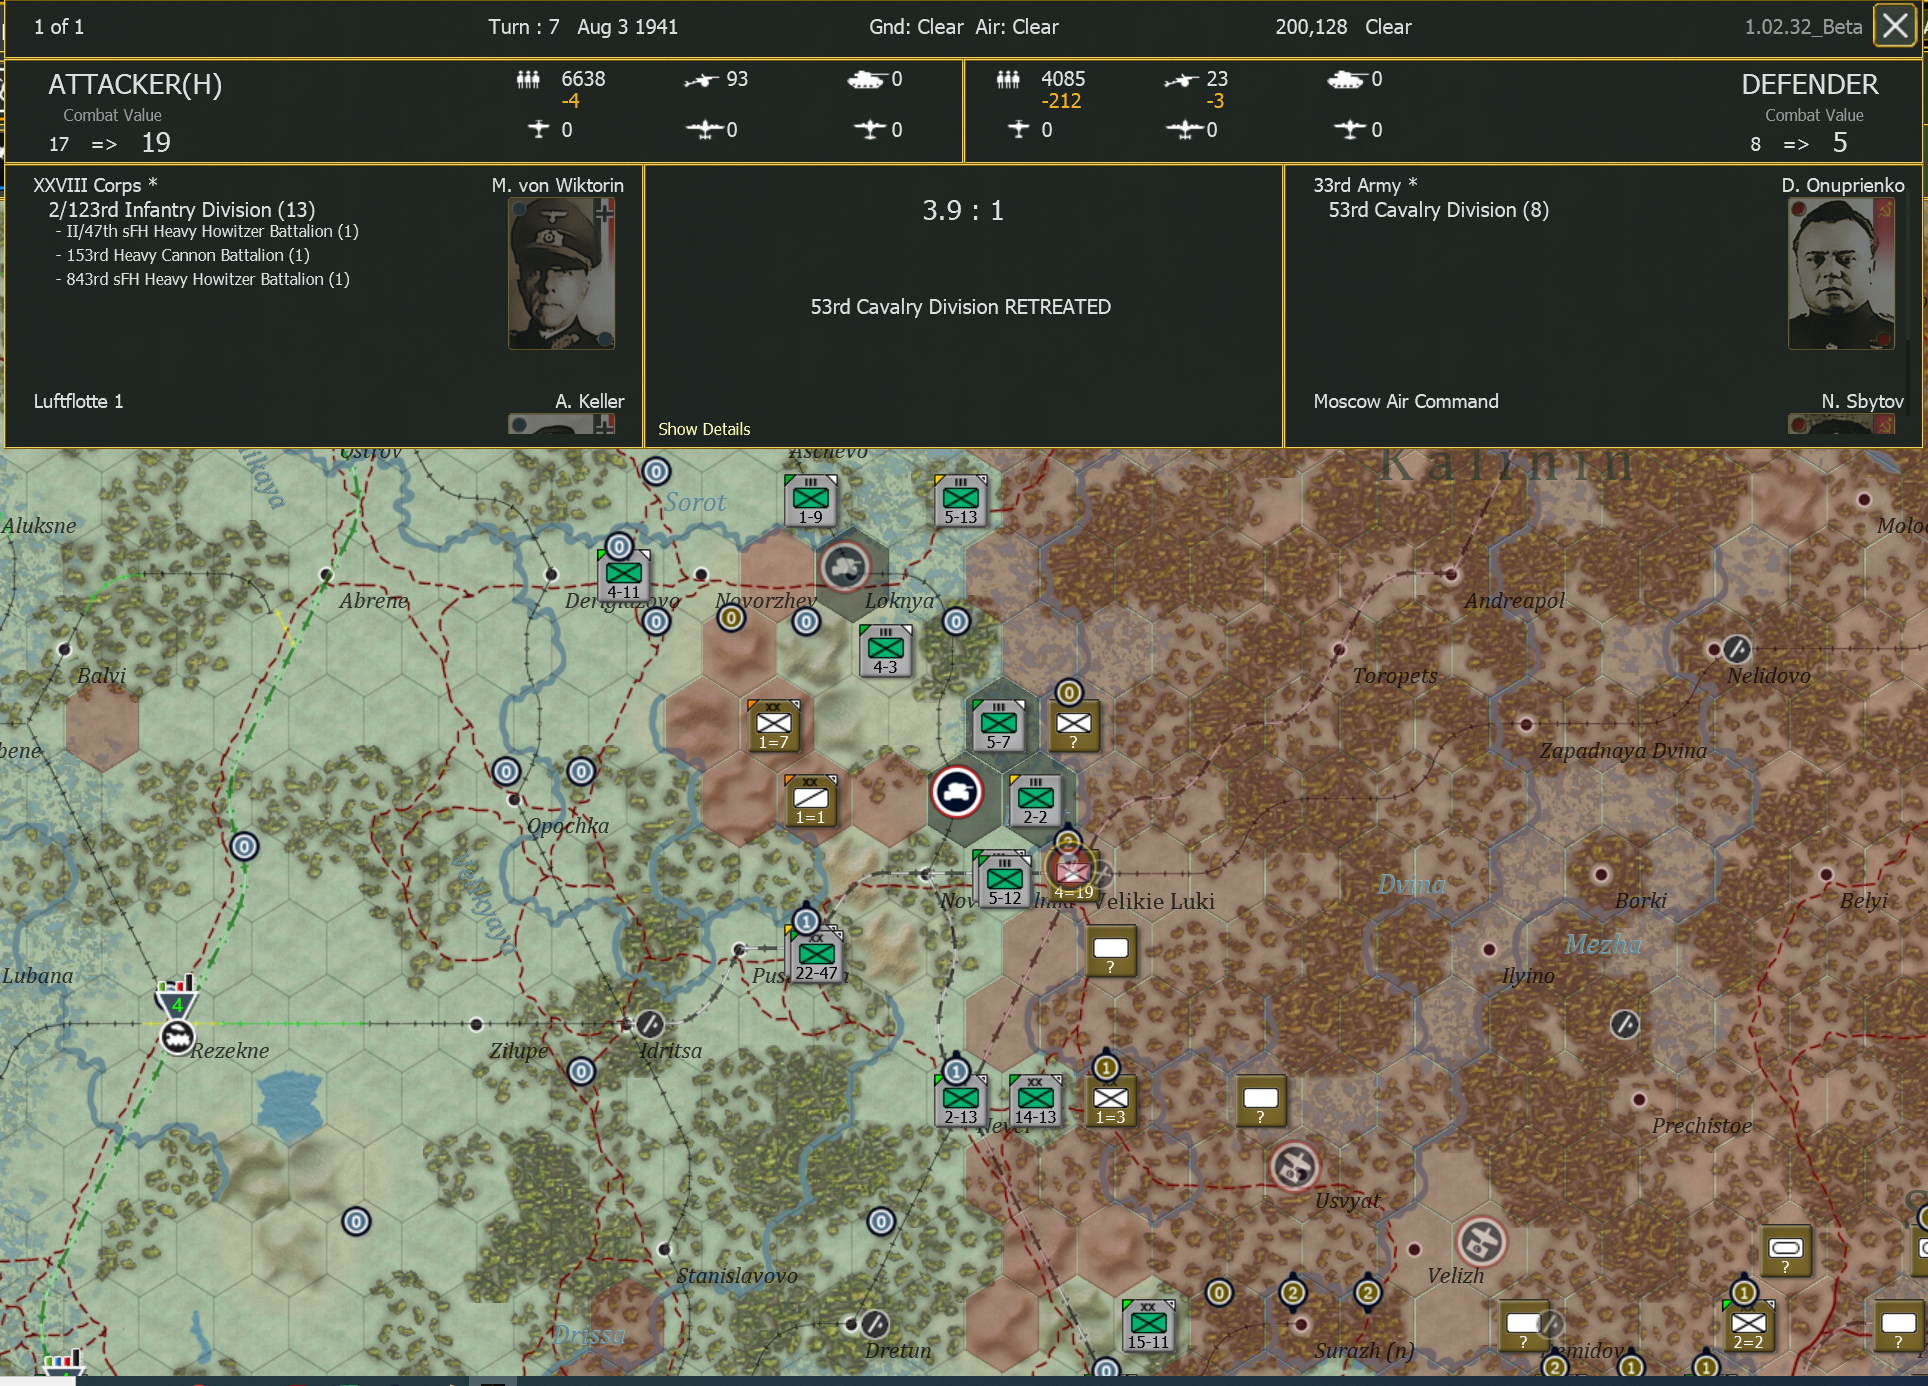Click the 2/123rd Infantry Division entry
The width and height of the screenshot is (1928, 1386).
182,210
